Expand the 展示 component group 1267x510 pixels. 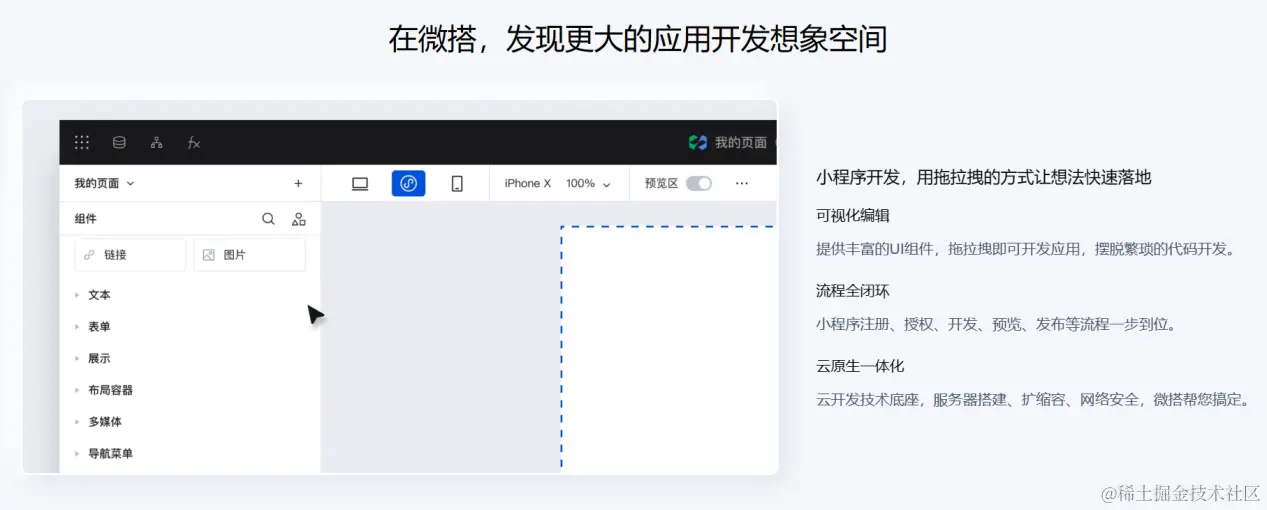click(99, 358)
